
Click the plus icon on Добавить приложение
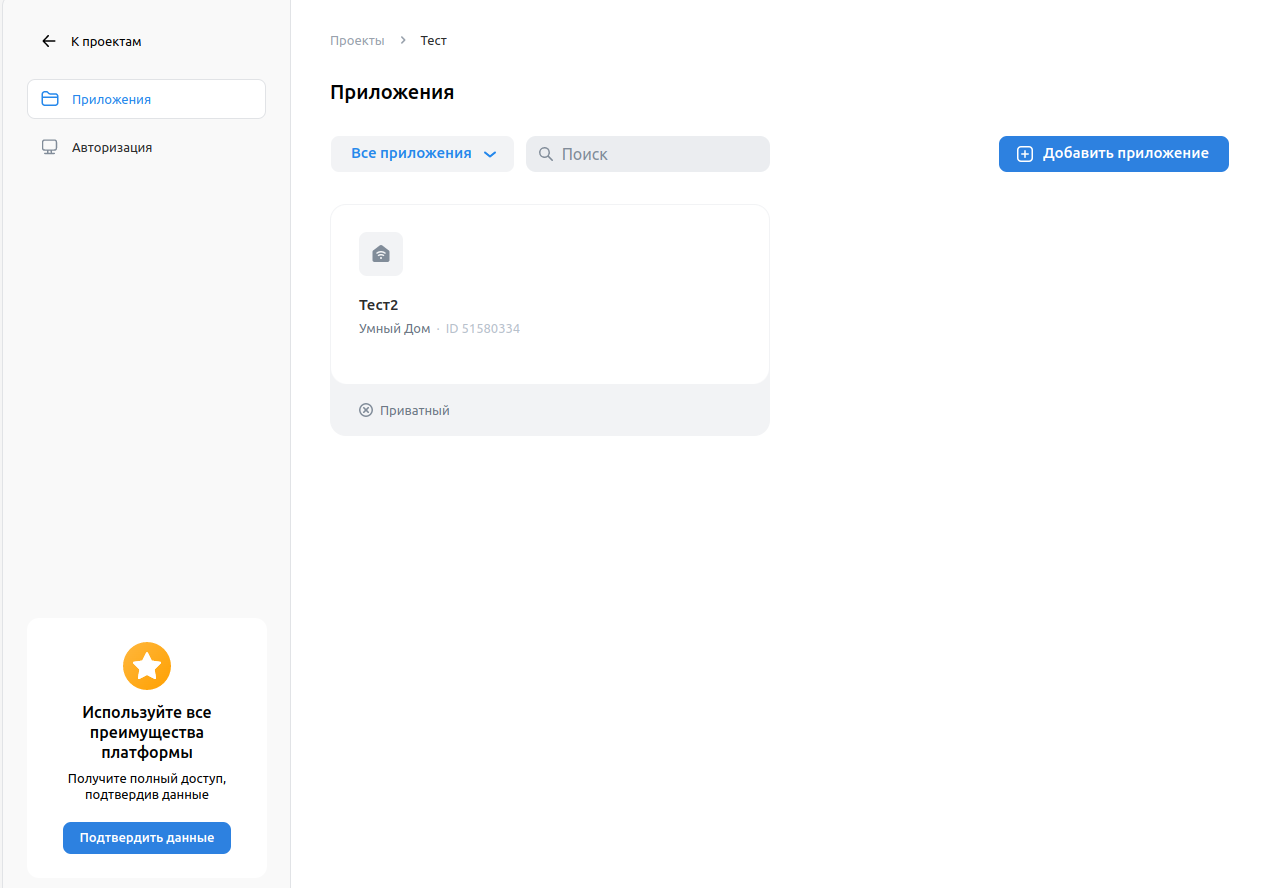[x=1025, y=154]
